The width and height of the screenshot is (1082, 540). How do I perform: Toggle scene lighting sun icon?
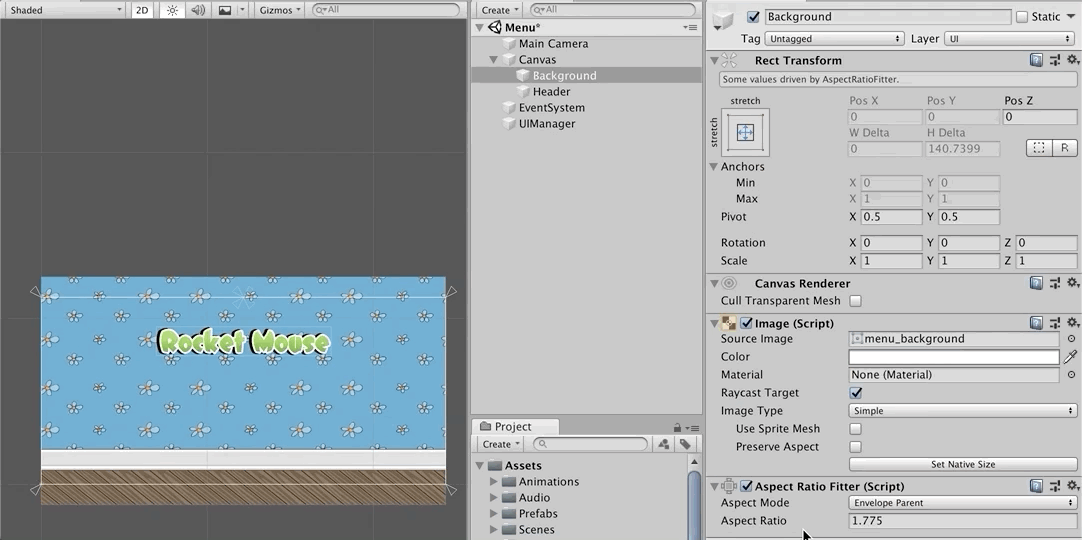(172, 10)
